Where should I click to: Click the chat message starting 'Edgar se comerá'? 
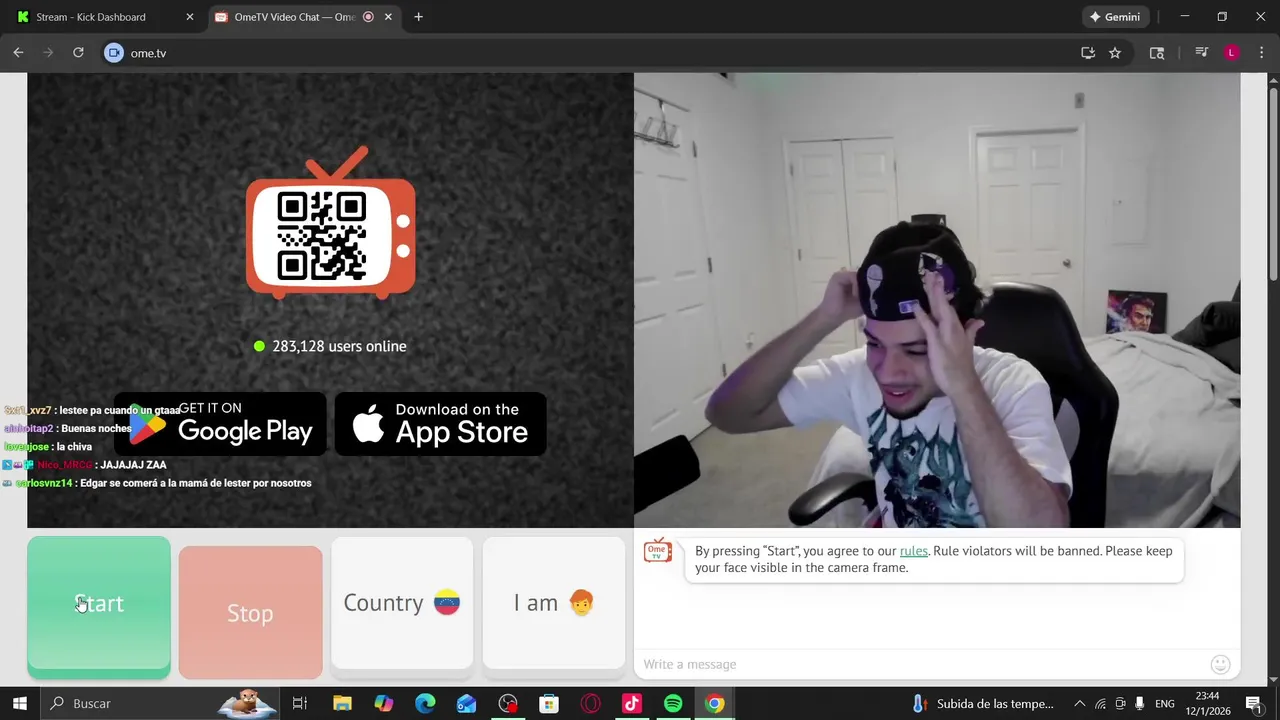point(195,483)
